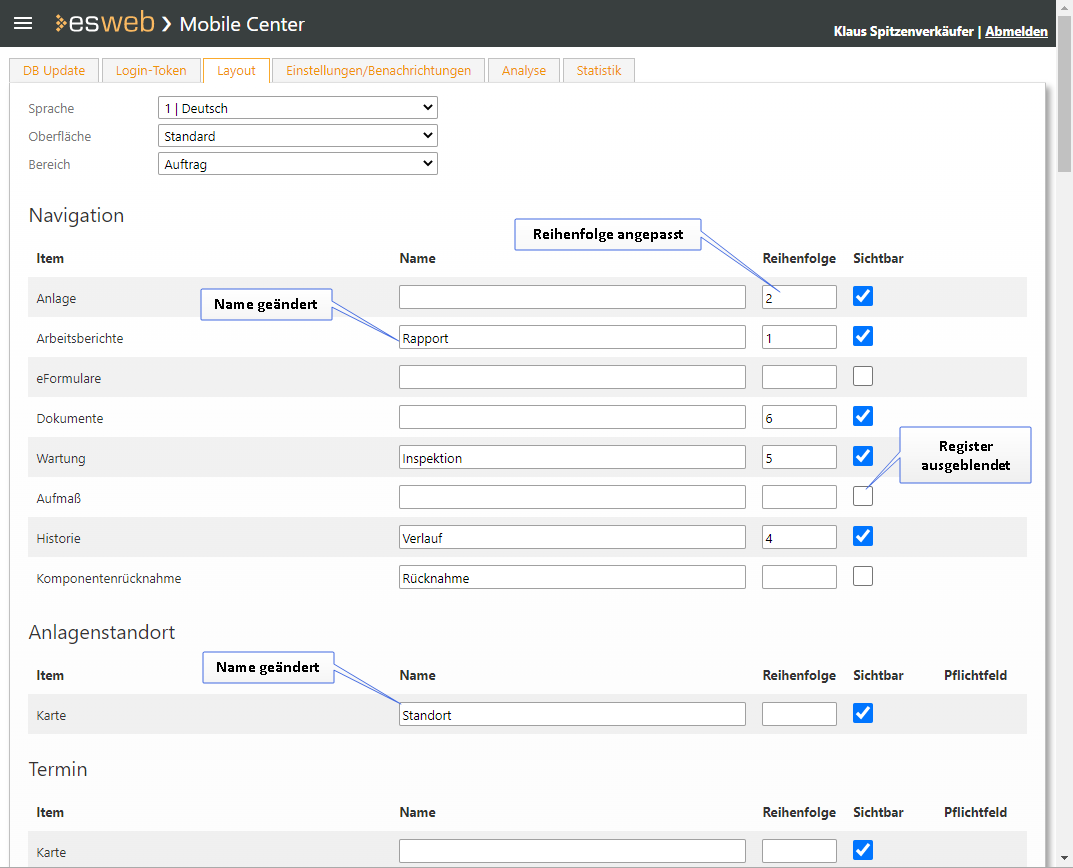Edit Reihenfolge value 4 for Historie
Viewport: 1073px width, 868px height.
pyautogui.click(x=799, y=537)
